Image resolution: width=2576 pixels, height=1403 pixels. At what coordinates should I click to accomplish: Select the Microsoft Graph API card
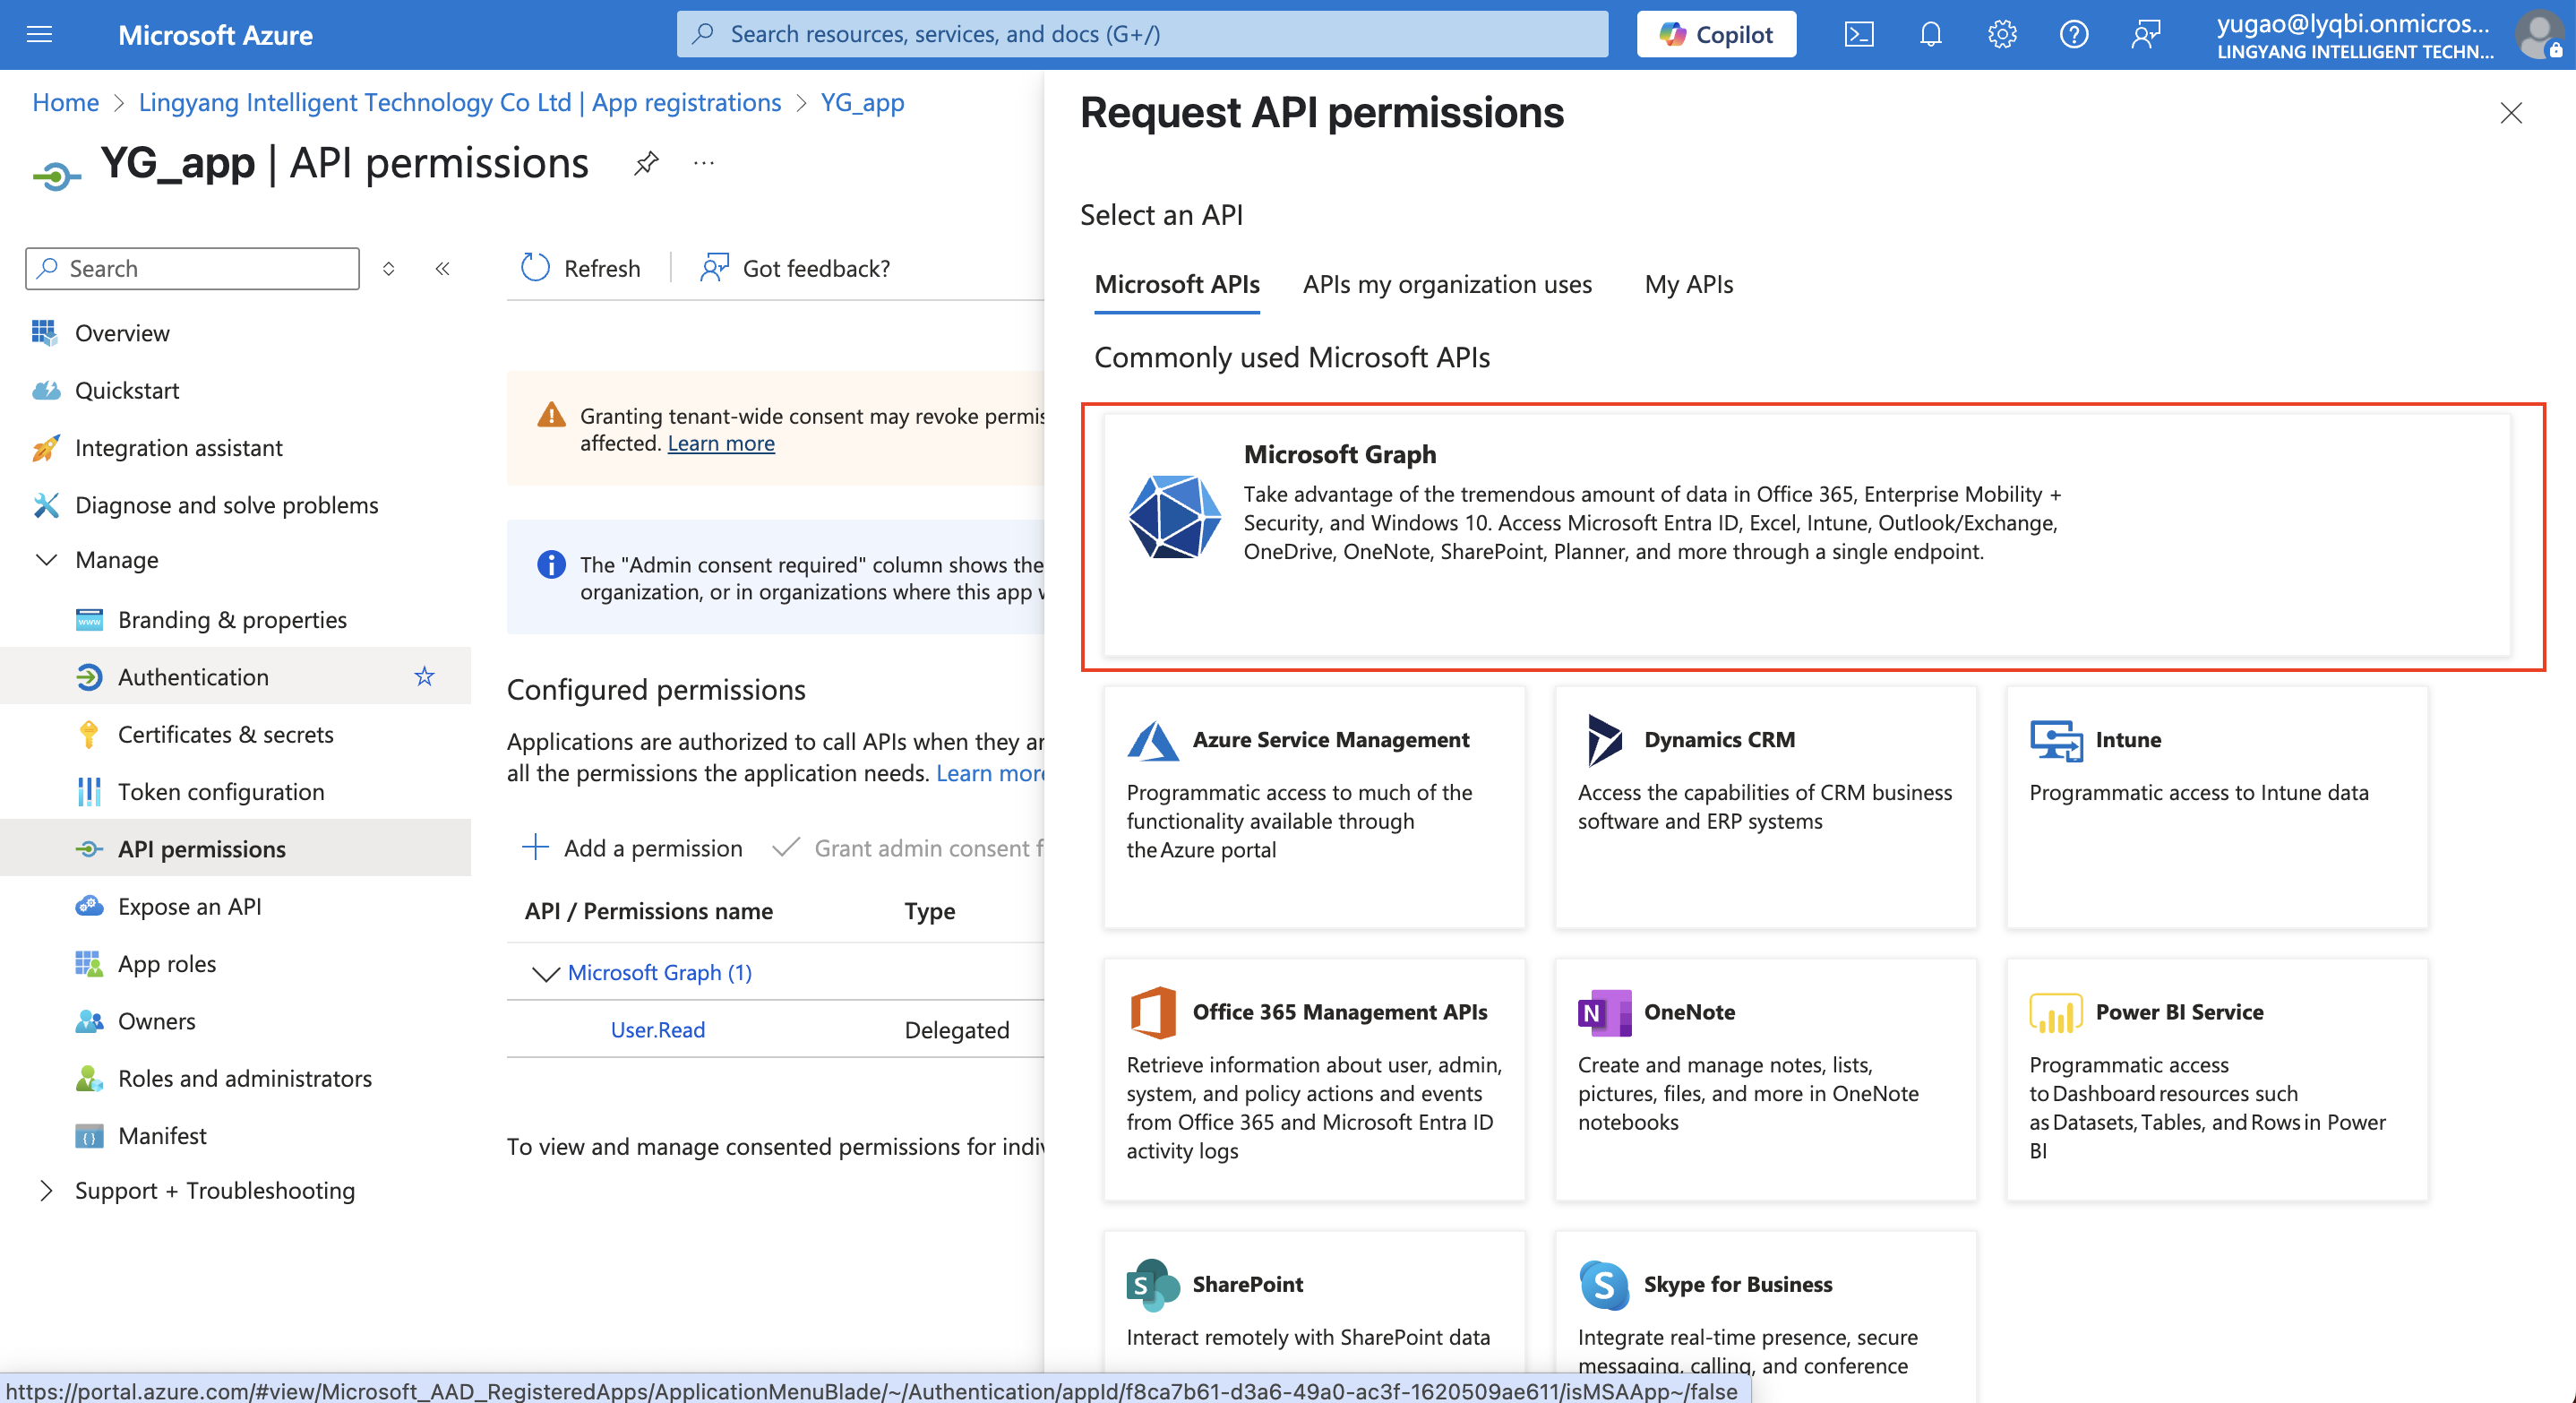(1806, 536)
